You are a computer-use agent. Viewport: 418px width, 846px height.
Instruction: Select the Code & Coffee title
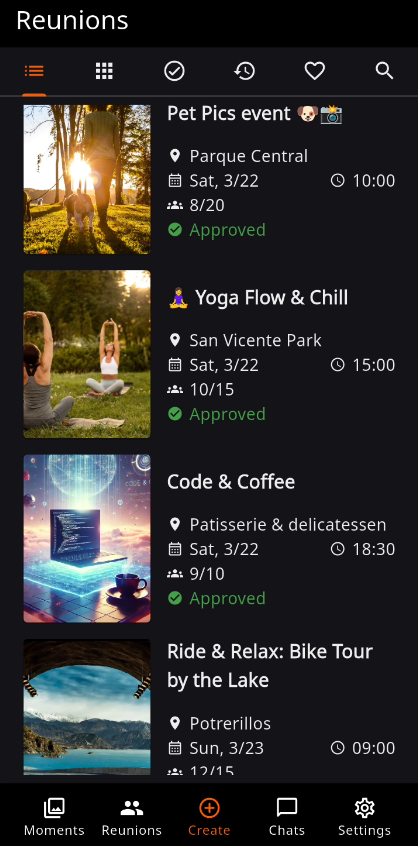(231, 482)
